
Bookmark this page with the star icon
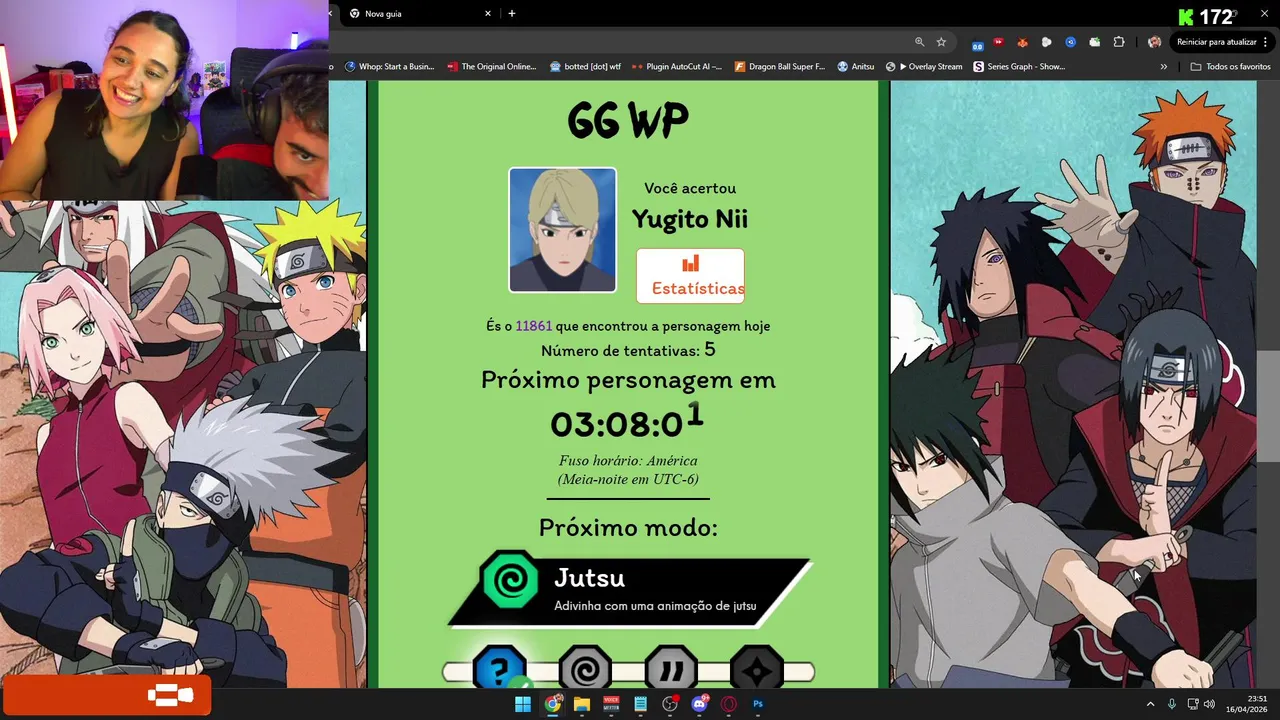click(x=941, y=42)
